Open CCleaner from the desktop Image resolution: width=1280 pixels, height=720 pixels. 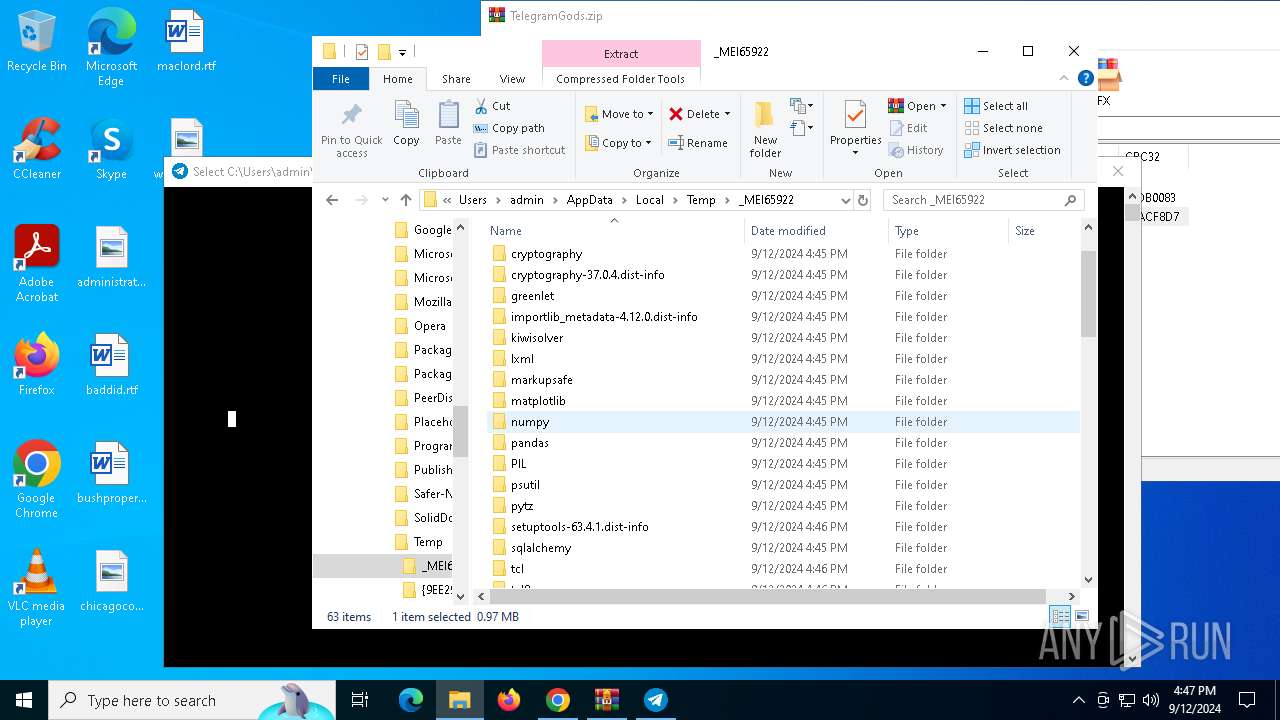[37, 149]
